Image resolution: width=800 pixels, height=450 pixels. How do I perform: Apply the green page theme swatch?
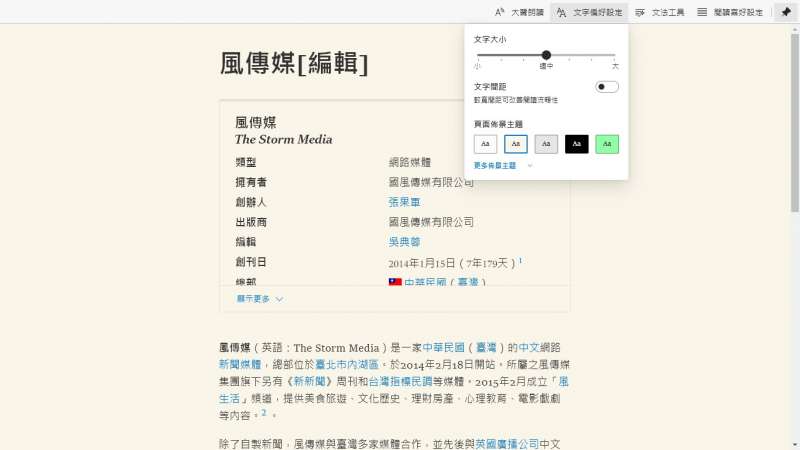(607, 144)
